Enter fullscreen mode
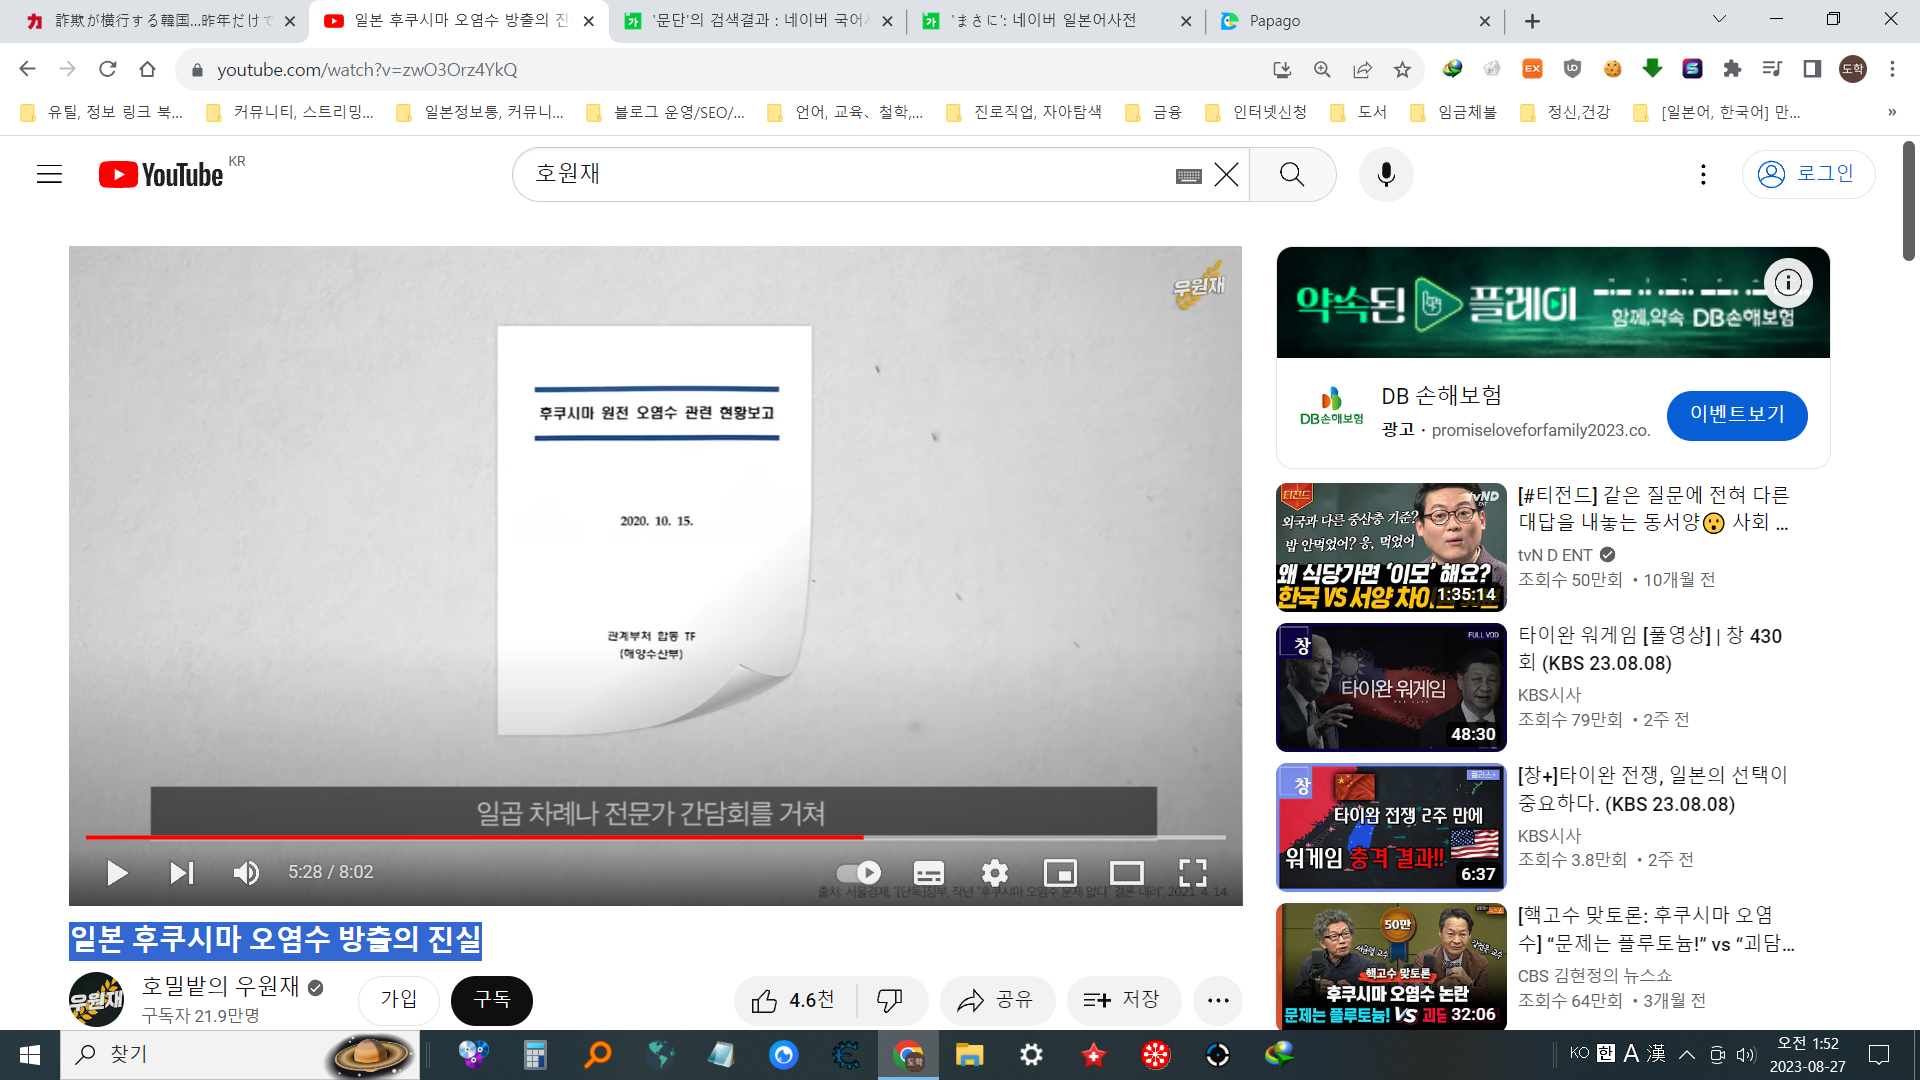This screenshot has width=1920, height=1080. tap(1192, 873)
